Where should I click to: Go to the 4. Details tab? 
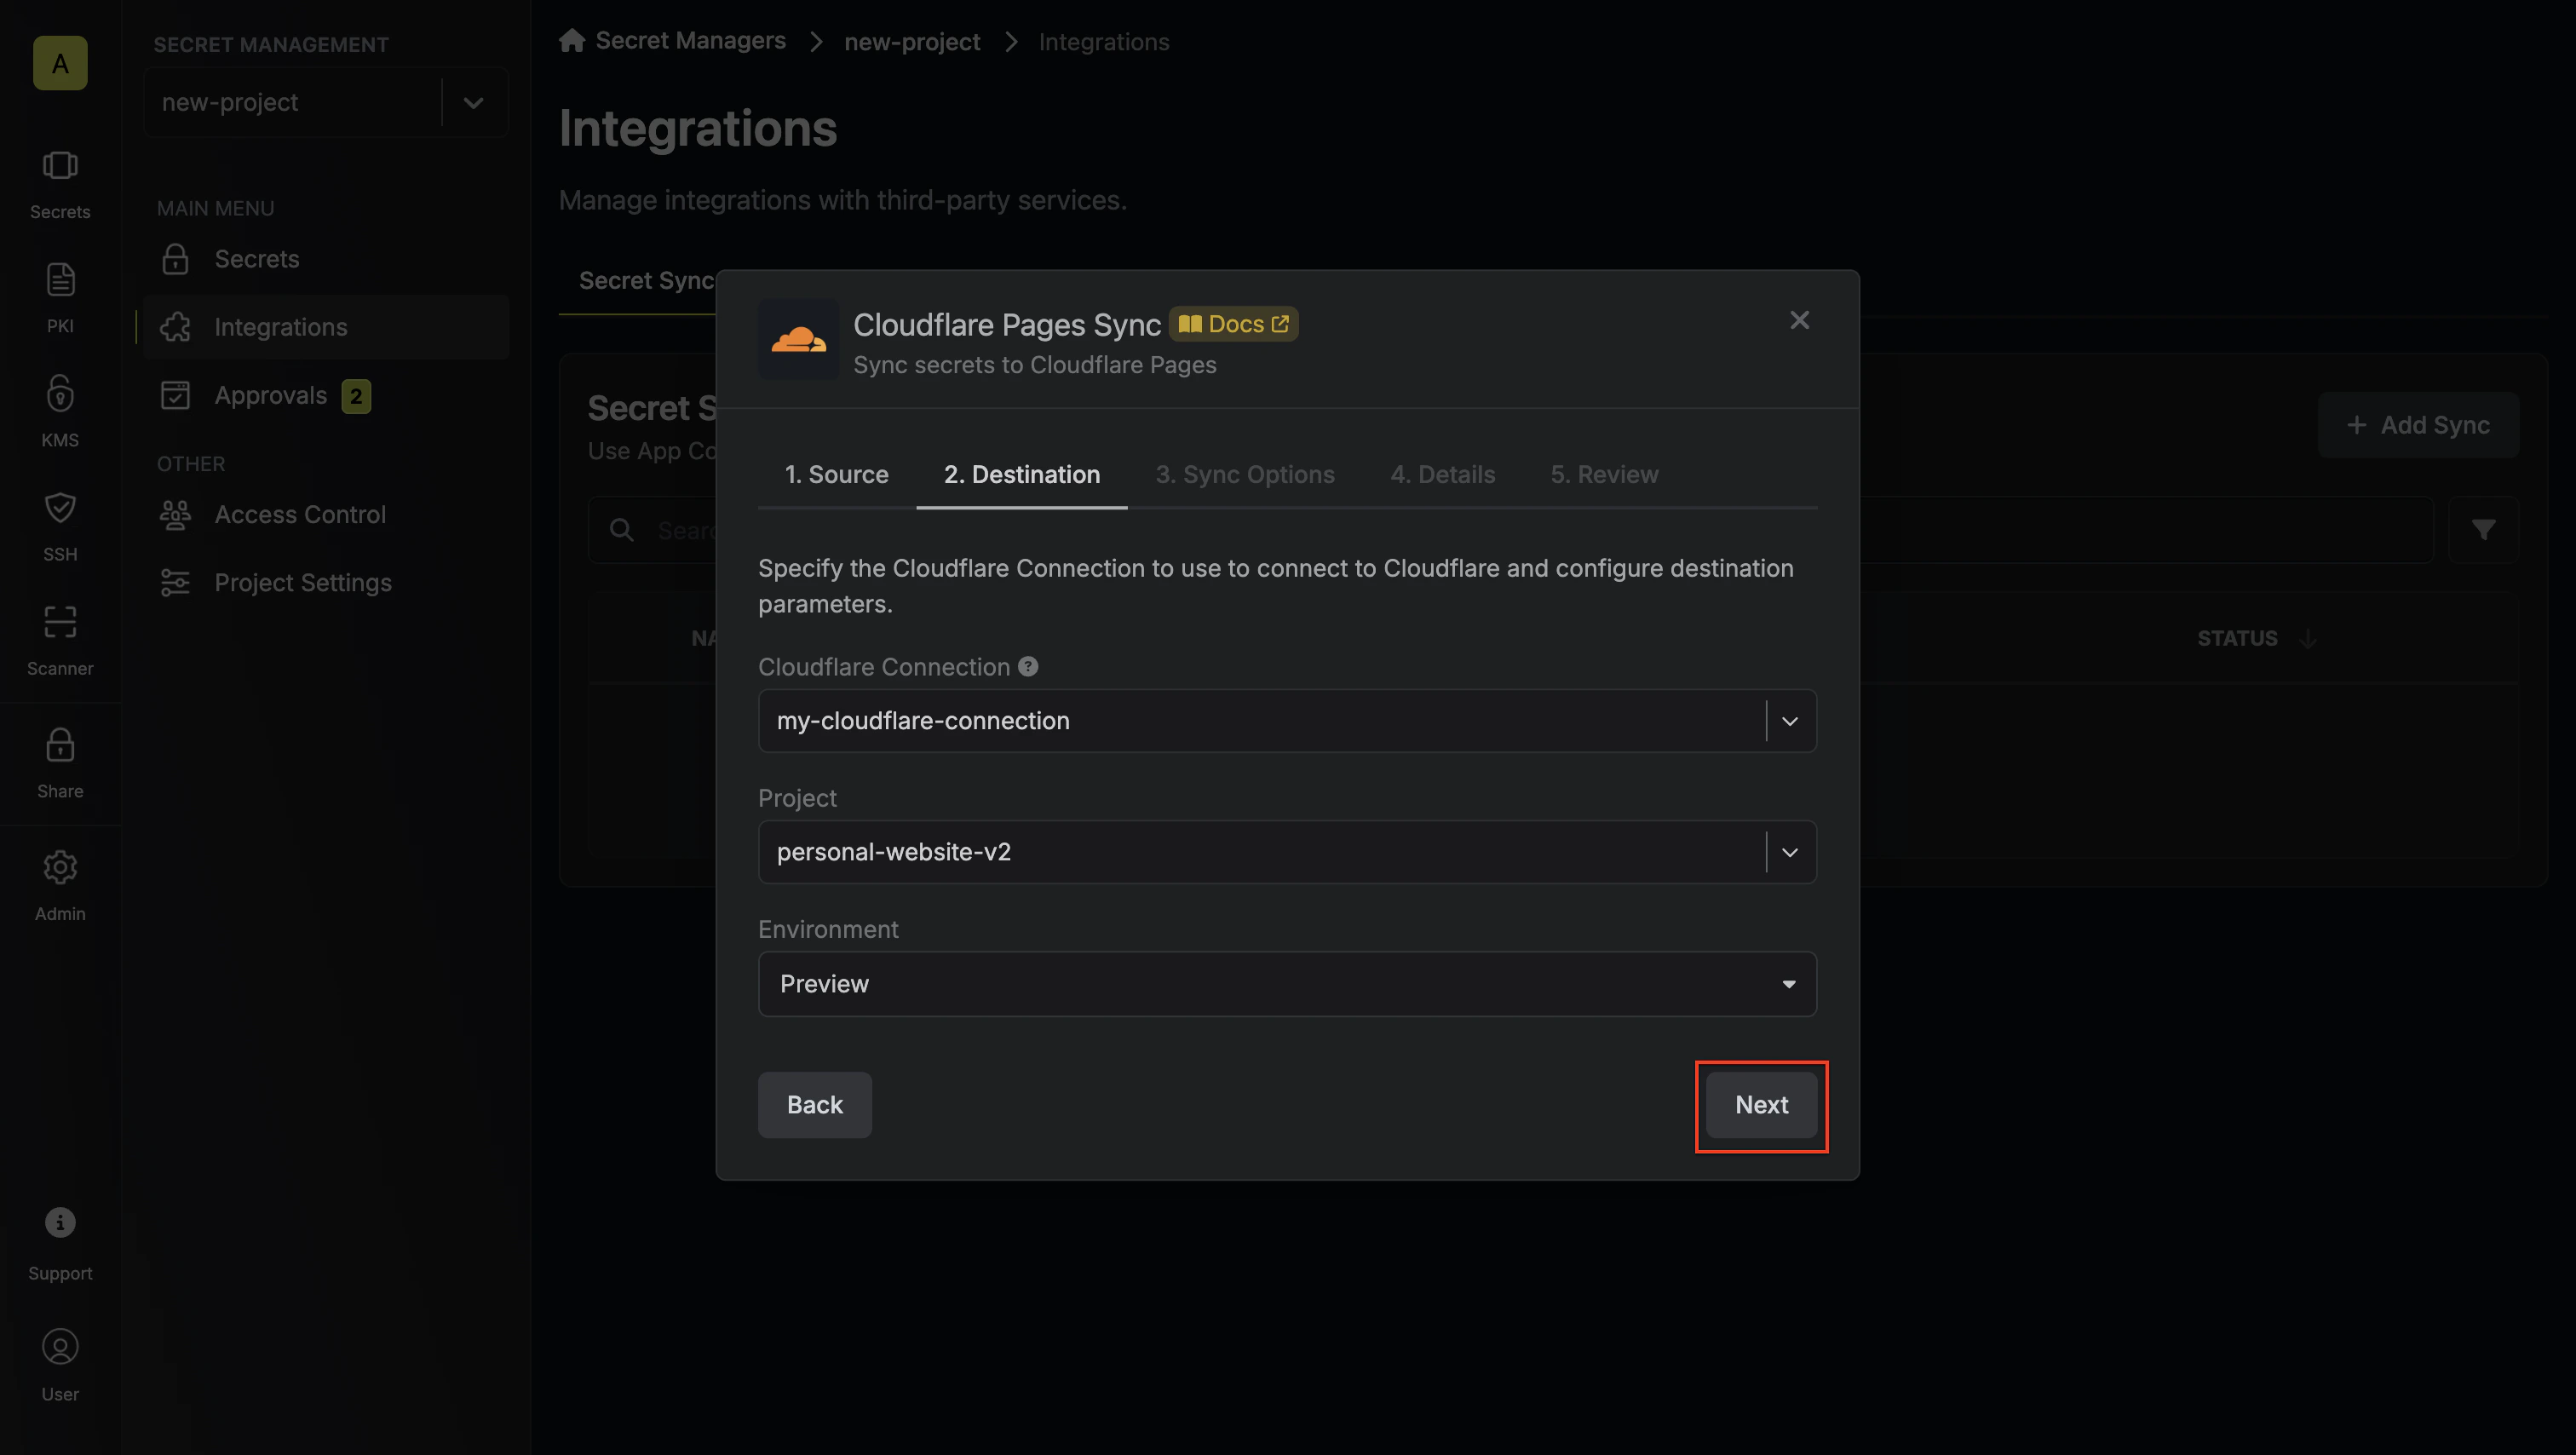pyautogui.click(x=1442, y=474)
